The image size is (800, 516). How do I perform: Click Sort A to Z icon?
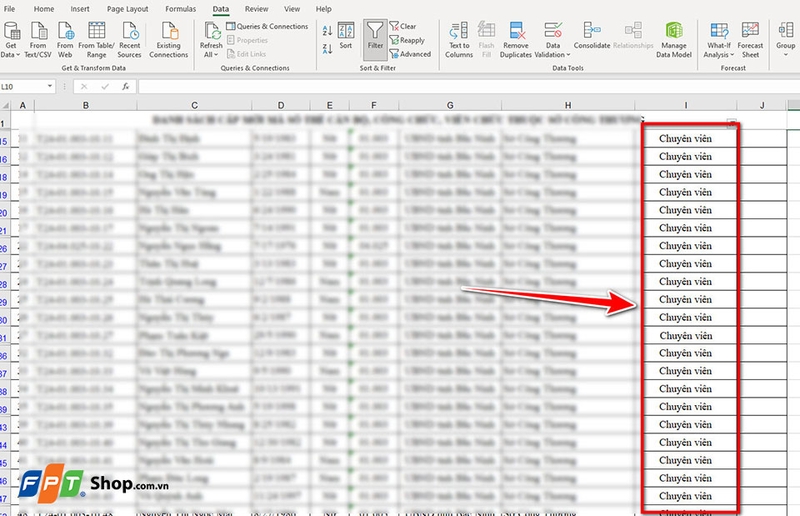coord(328,30)
